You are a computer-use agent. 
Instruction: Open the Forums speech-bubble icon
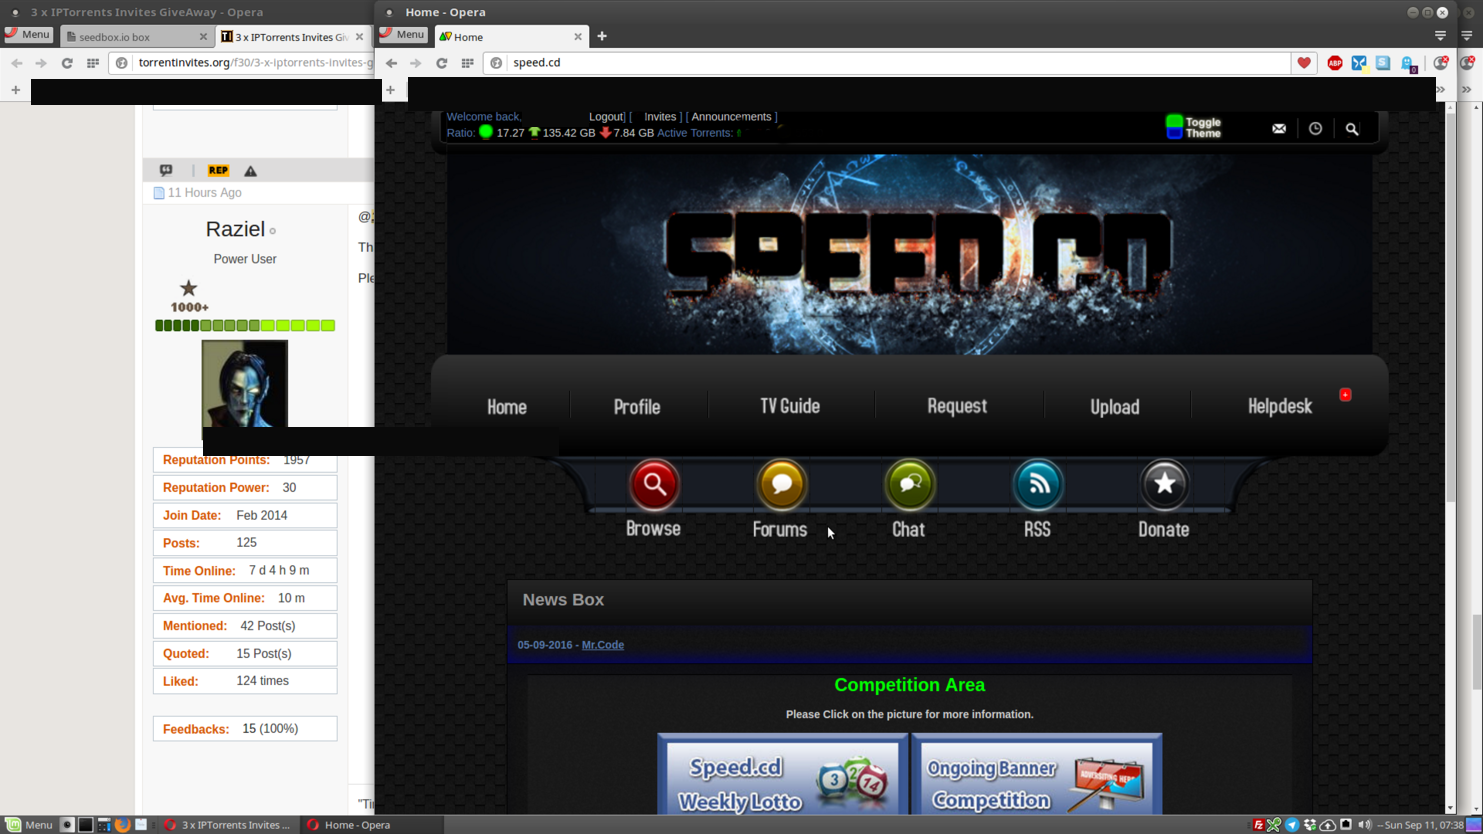pyautogui.click(x=781, y=485)
